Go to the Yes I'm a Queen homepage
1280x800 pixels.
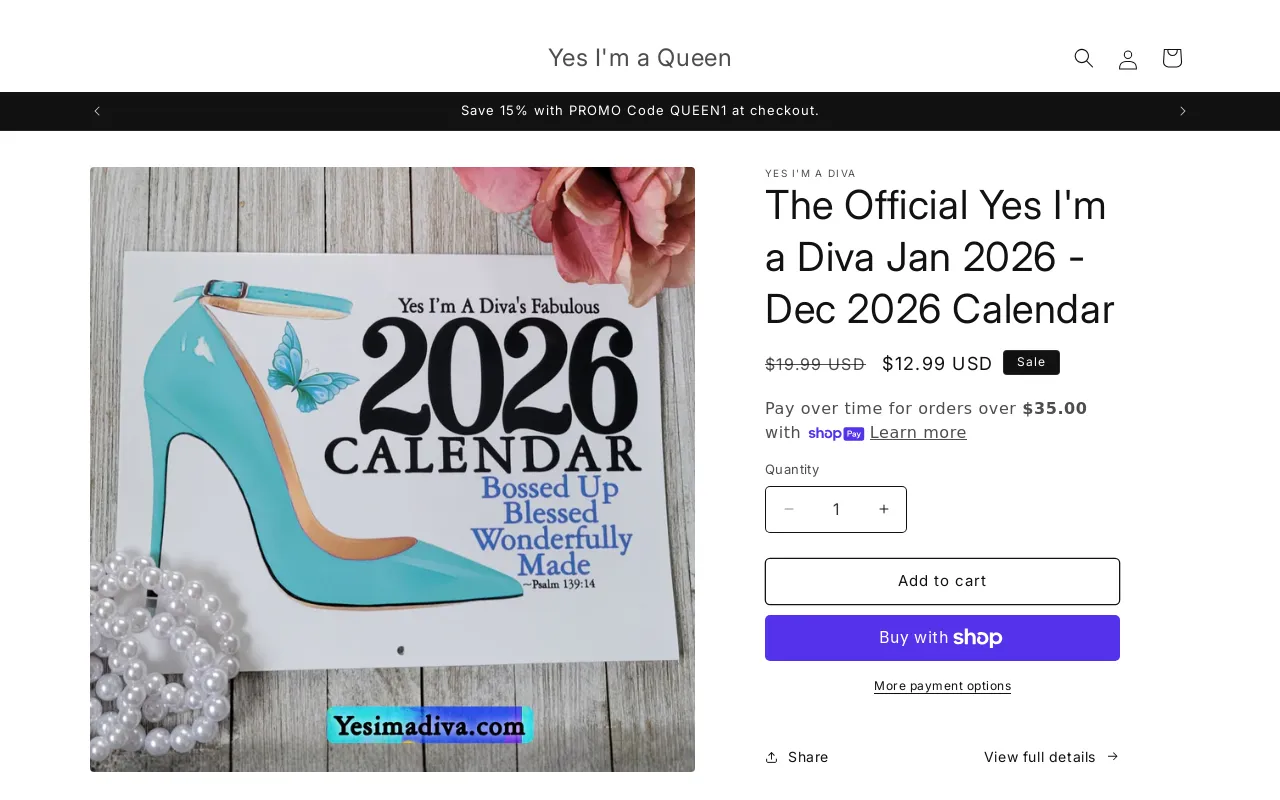639,57
